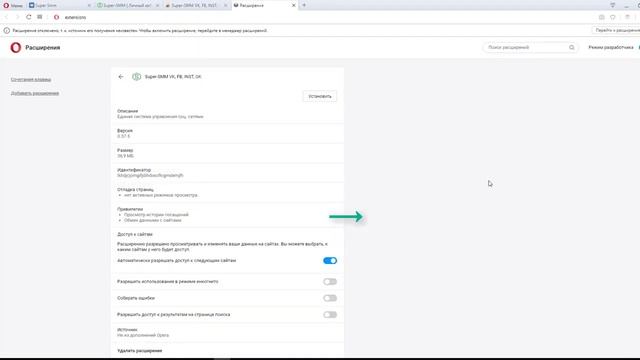Click the Установить button
This screenshot has height=360, width=640.
click(x=320, y=96)
